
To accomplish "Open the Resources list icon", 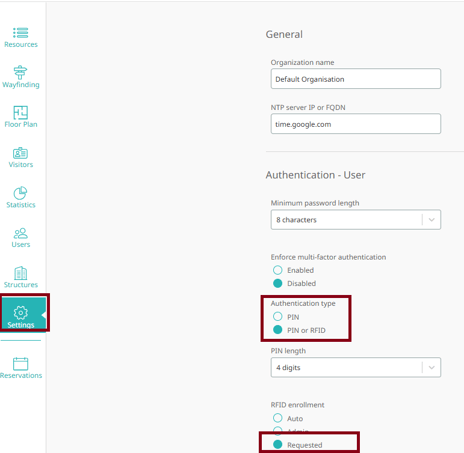I will click(21, 33).
